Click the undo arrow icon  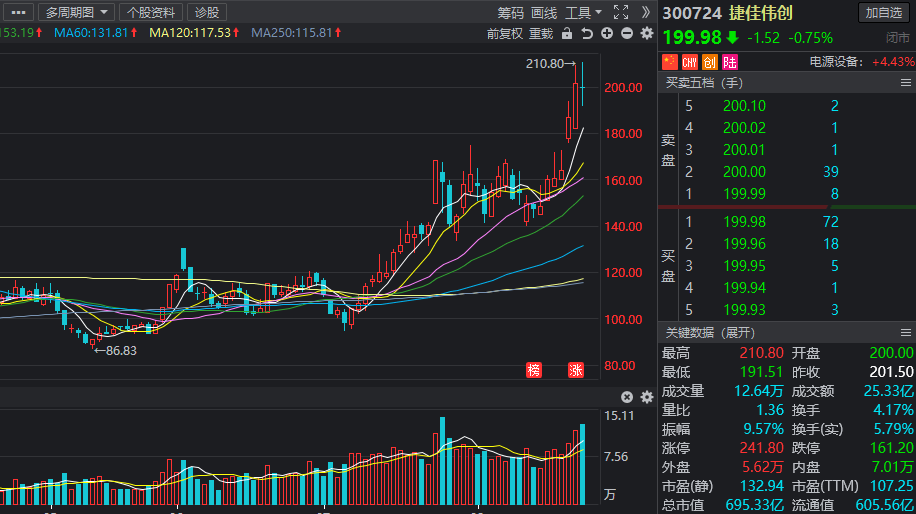[587, 33]
